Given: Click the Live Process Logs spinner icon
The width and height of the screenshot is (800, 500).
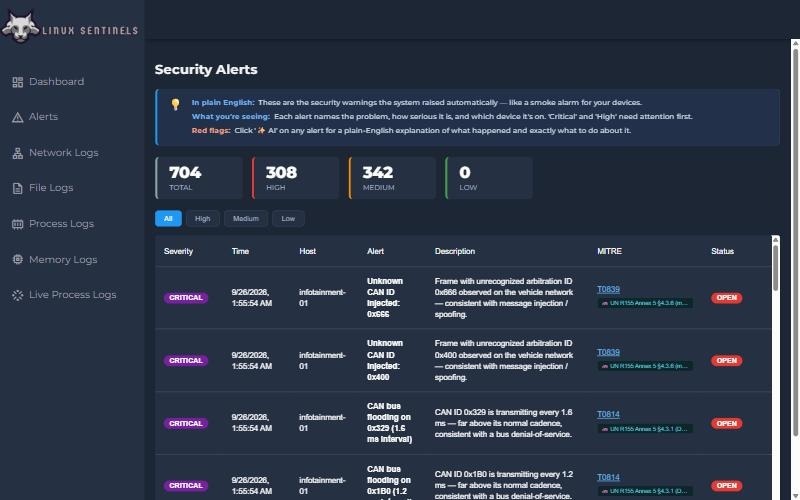Looking at the screenshot, I should coord(18,295).
